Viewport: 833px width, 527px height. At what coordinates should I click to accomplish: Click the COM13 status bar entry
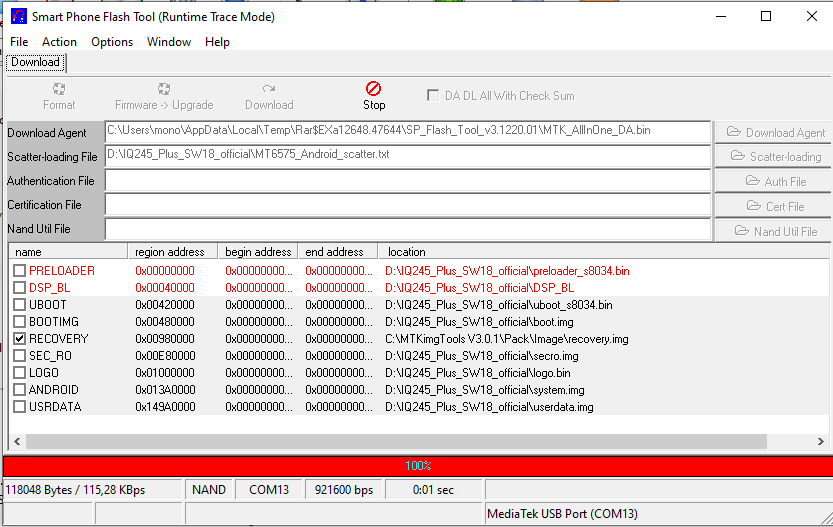(x=269, y=490)
